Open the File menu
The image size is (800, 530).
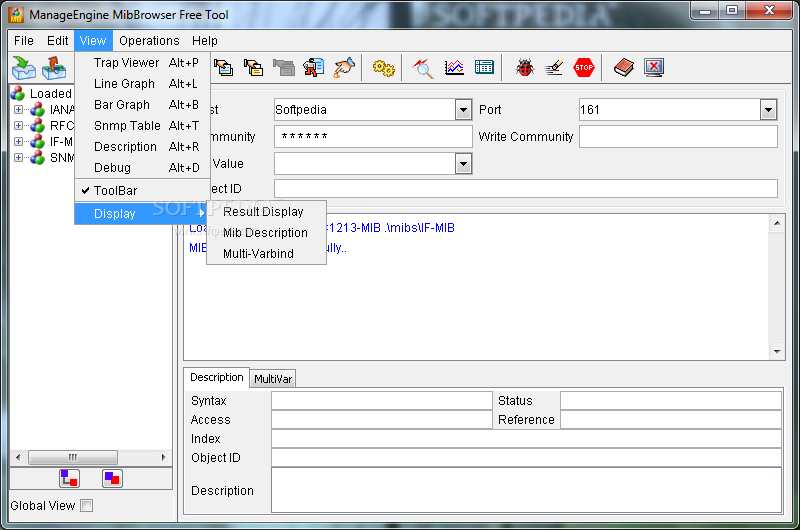23,41
